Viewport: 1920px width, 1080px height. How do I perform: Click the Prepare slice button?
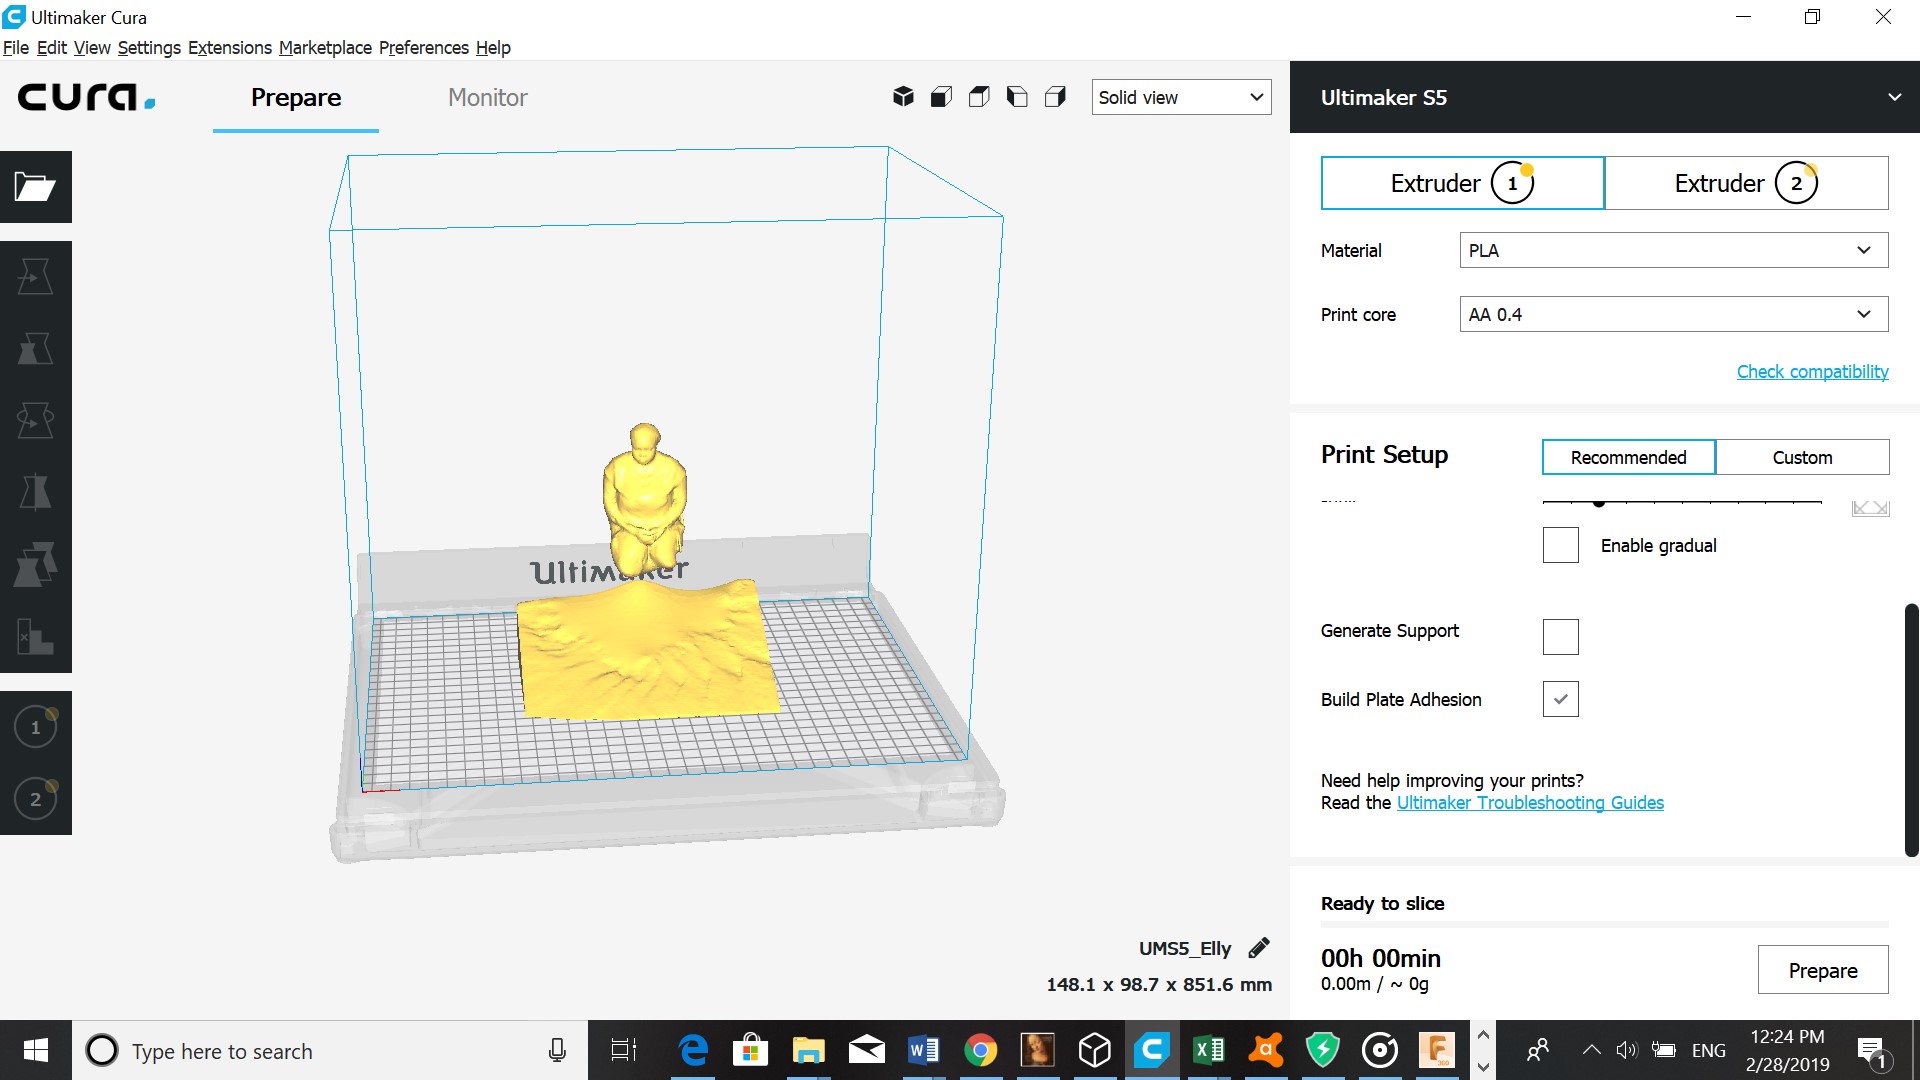pyautogui.click(x=1822, y=970)
